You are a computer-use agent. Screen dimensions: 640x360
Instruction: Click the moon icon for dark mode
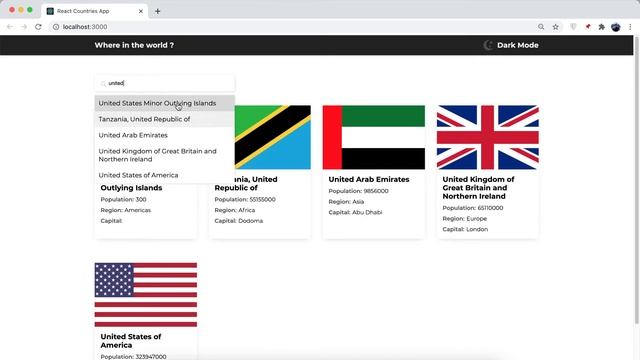point(488,45)
